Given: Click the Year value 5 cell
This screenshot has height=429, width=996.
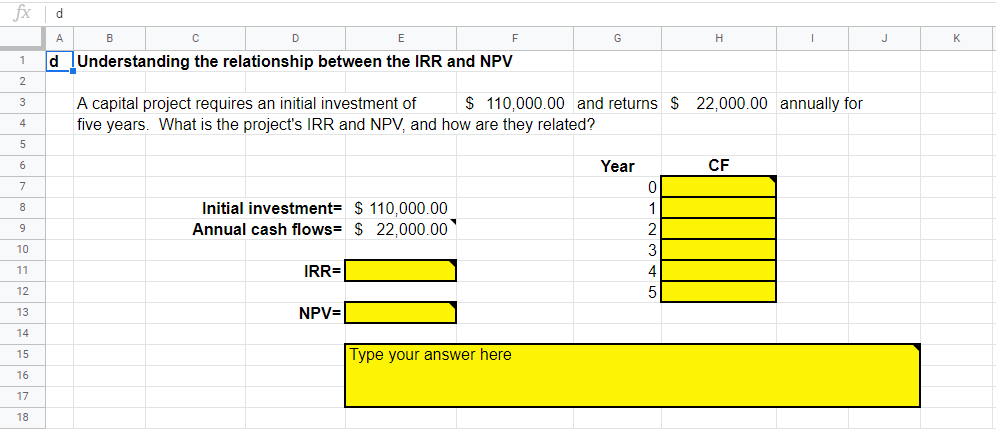Looking at the screenshot, I should click(x=617, y=292).
